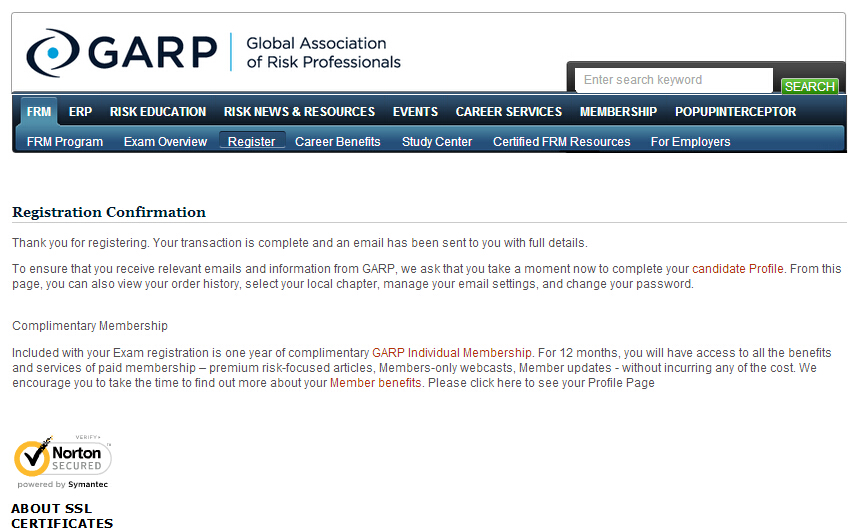
Task: Click the GARP logo
Action: pos(213,53)
